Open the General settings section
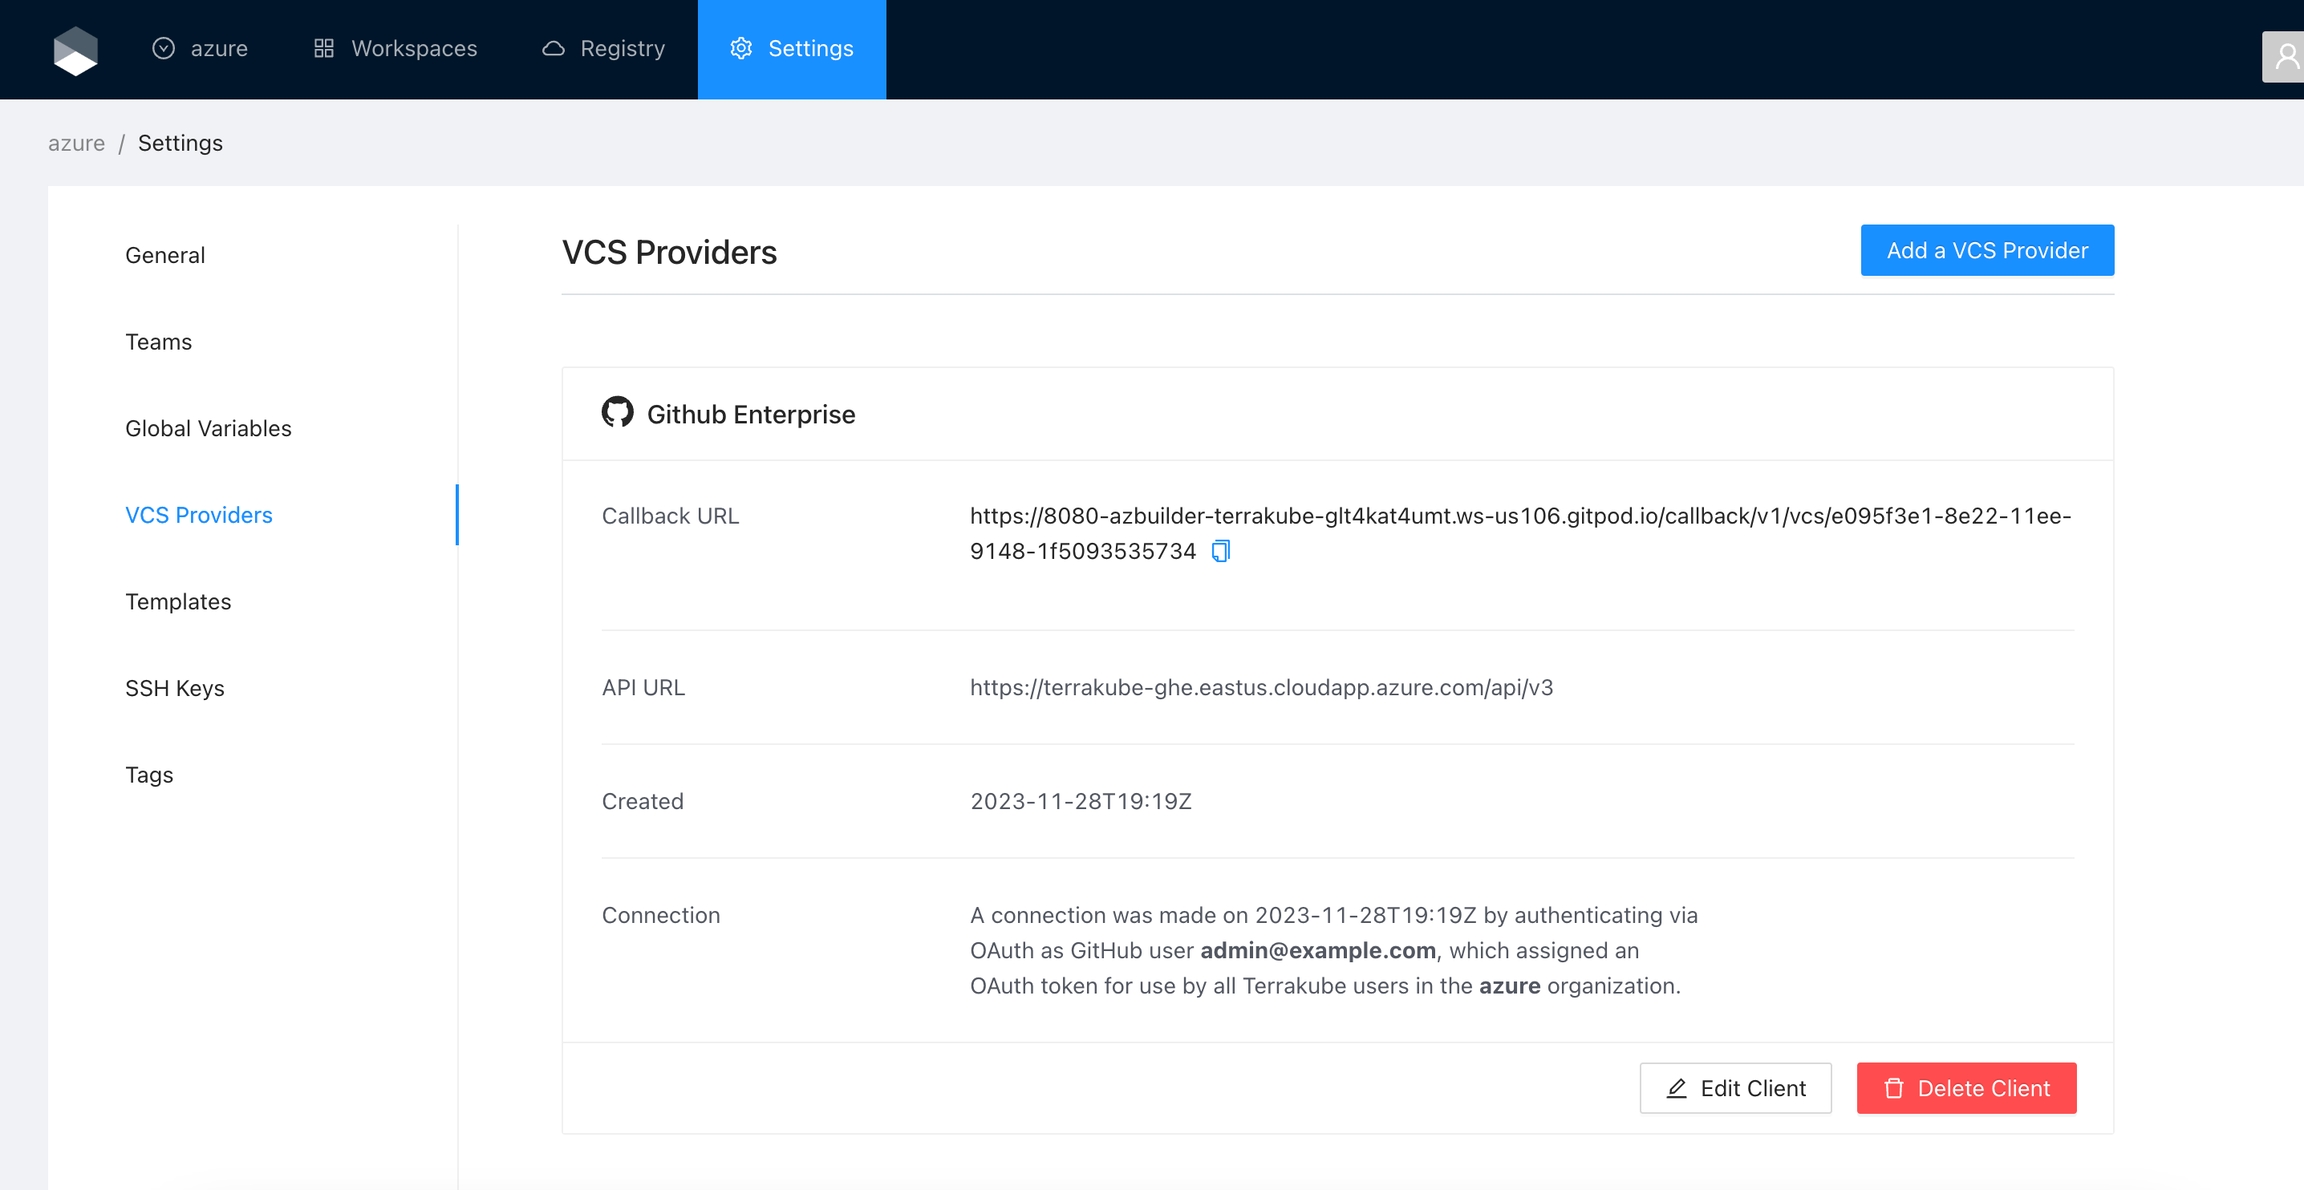 pos(165,255)
